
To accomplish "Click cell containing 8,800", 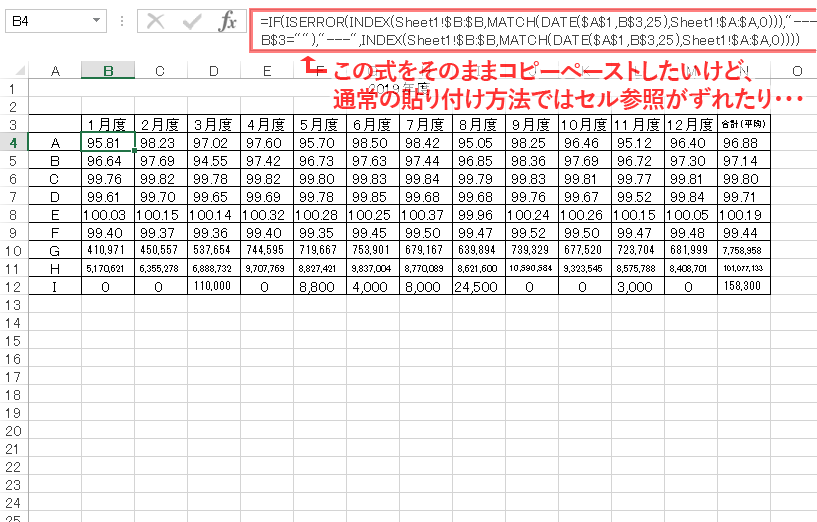I will point(320,287).
